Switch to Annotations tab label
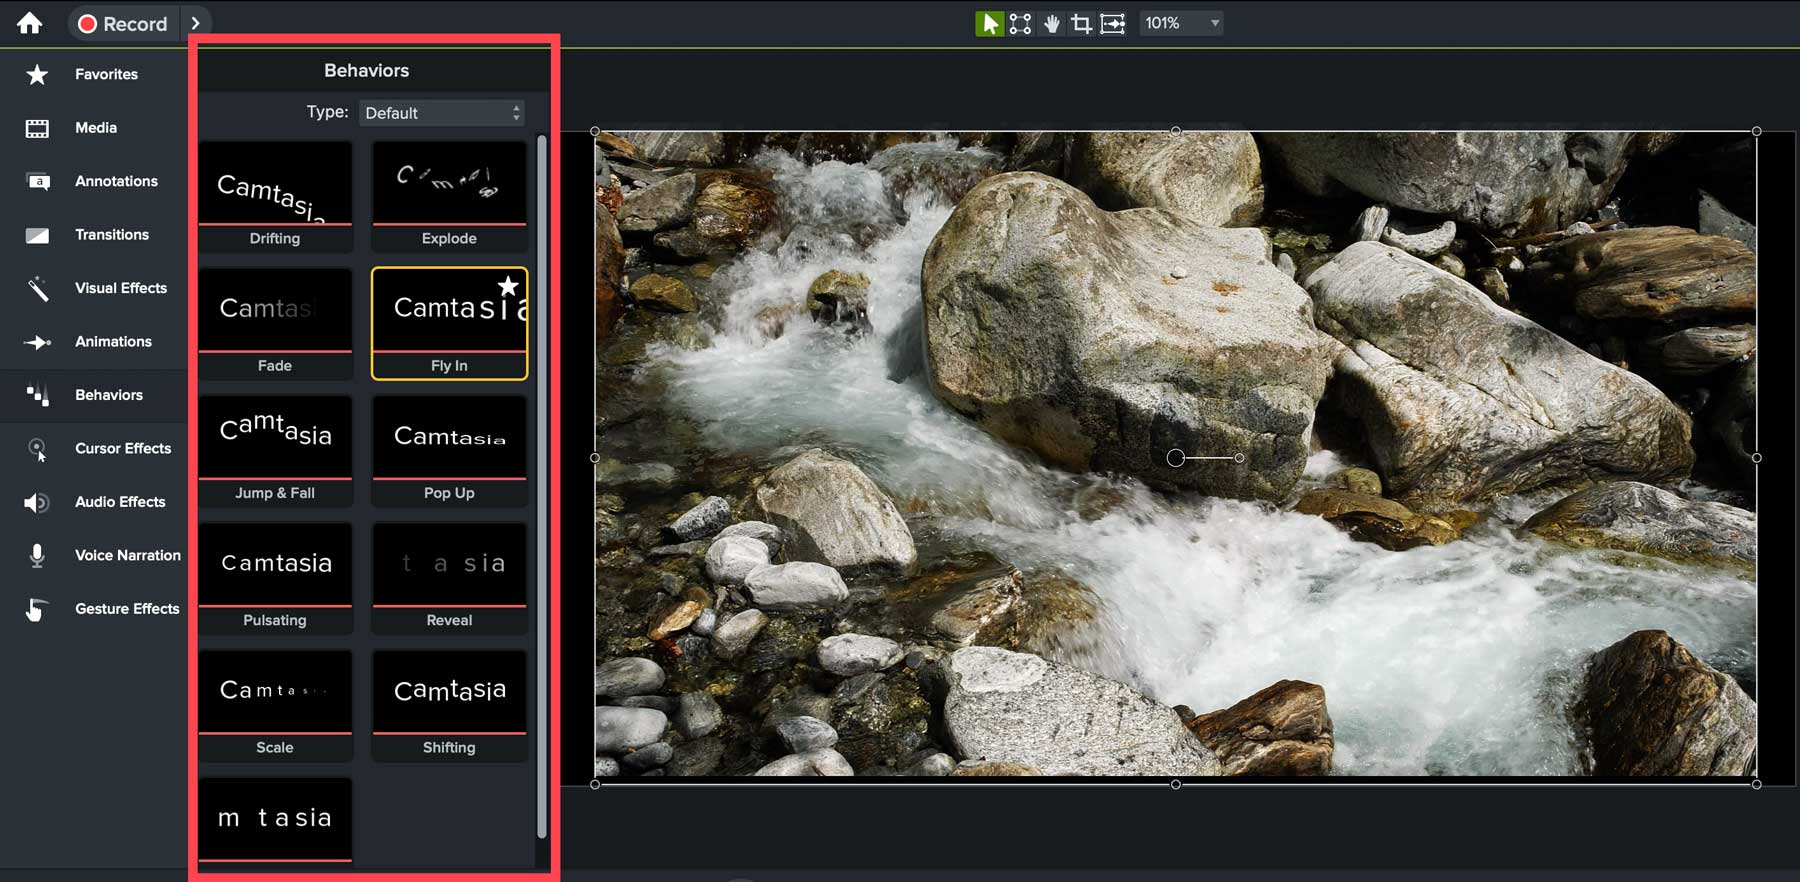Viewport: 1800px width, 882px height. point(116,181)
